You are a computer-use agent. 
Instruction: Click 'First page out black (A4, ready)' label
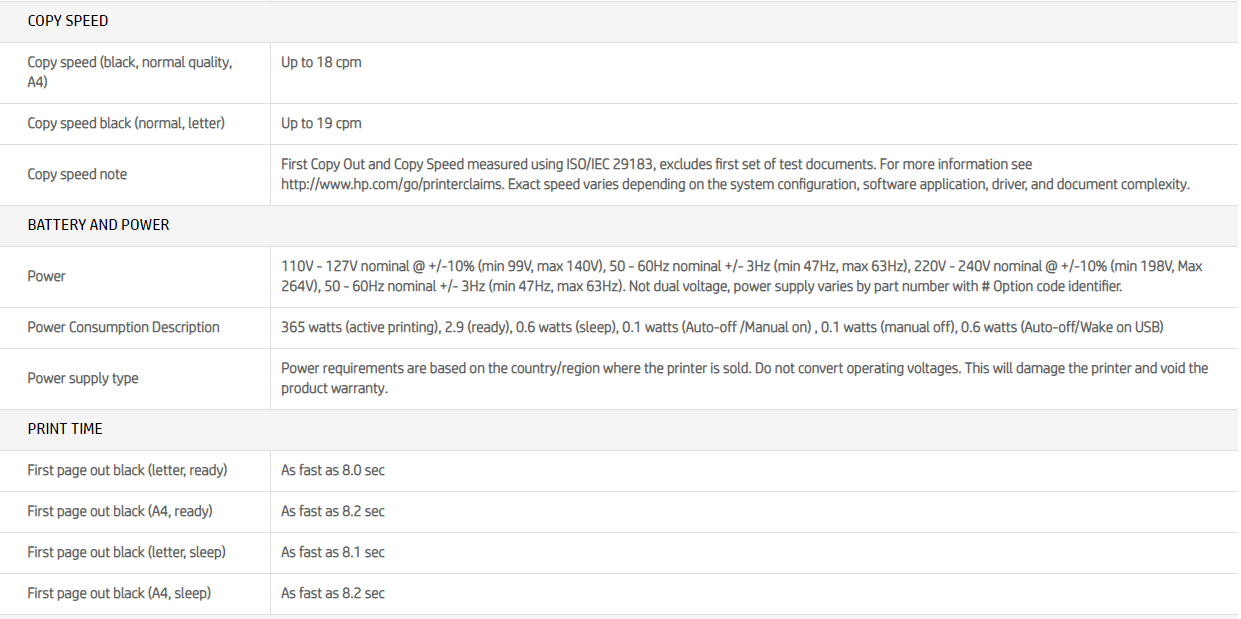tap(120, 511)
